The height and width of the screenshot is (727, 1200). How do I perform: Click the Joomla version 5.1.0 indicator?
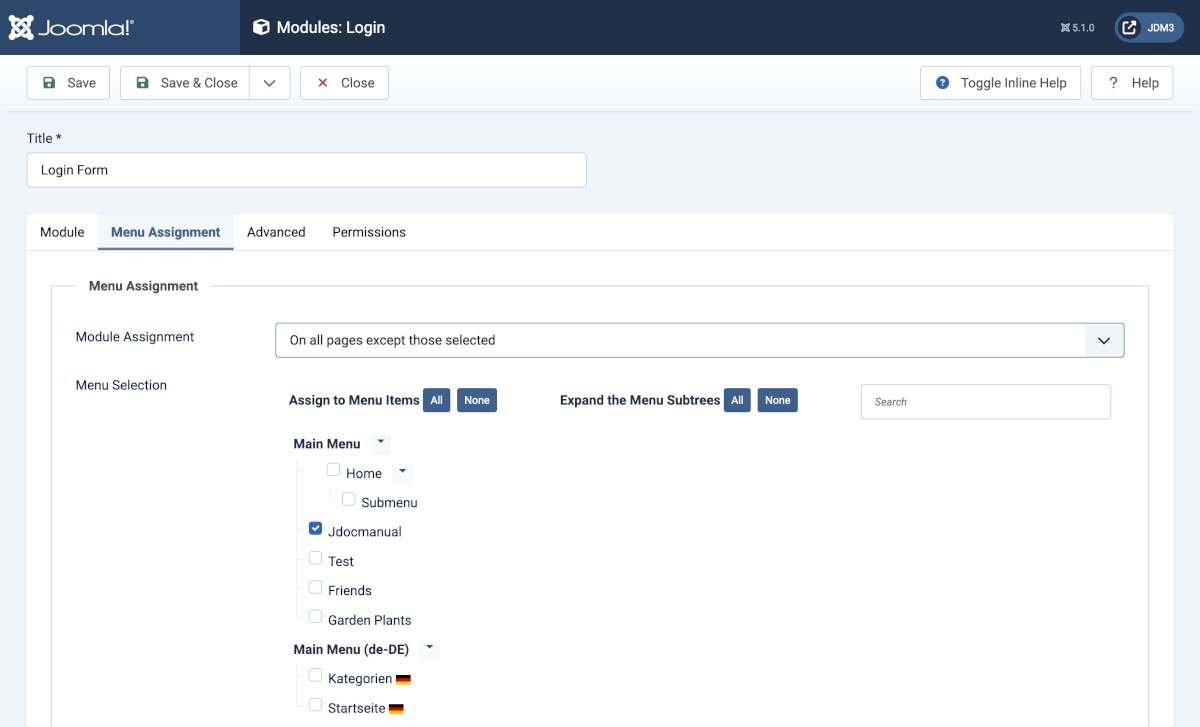click(1077, 28)
